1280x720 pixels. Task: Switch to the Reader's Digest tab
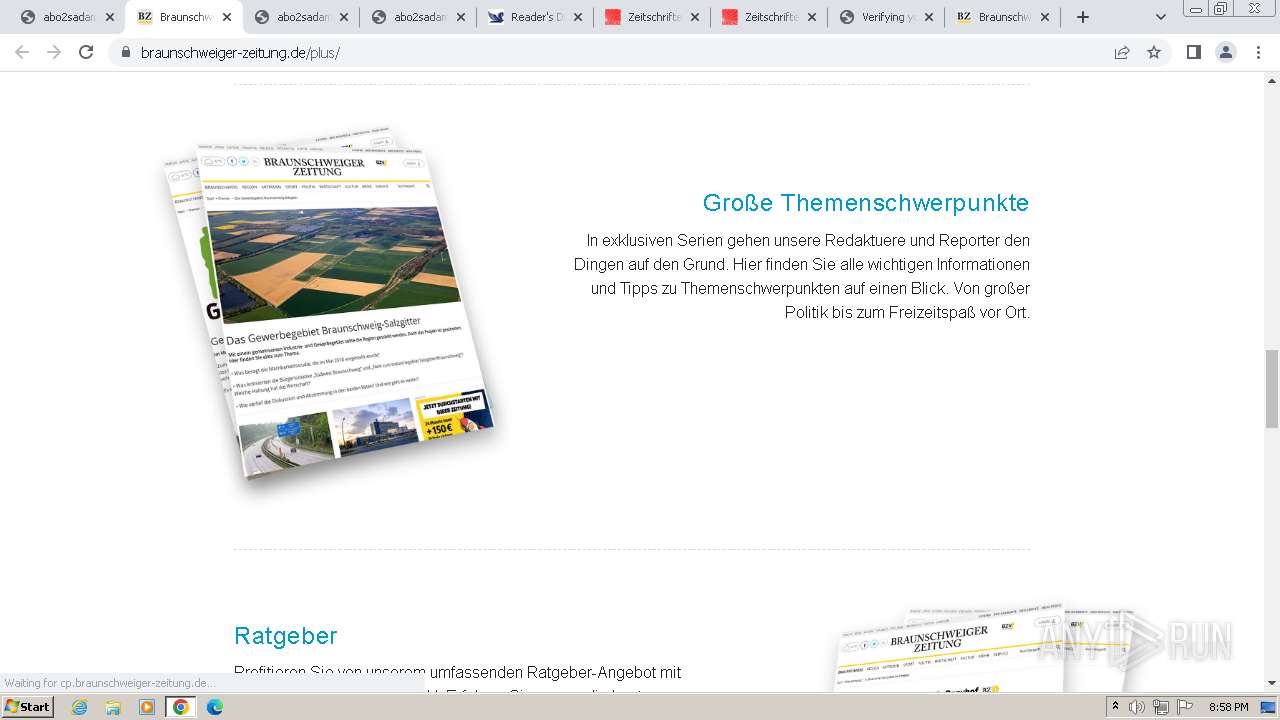[x=535, y=17]
